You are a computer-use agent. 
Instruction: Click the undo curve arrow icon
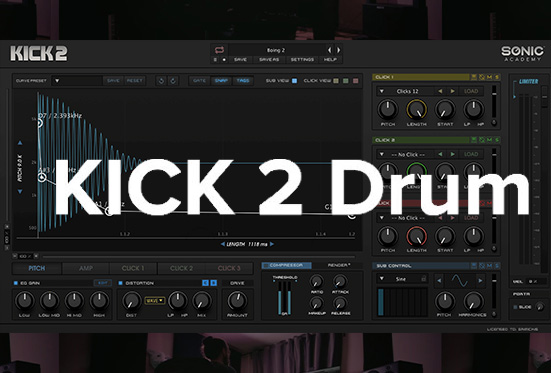pos(161,81)
